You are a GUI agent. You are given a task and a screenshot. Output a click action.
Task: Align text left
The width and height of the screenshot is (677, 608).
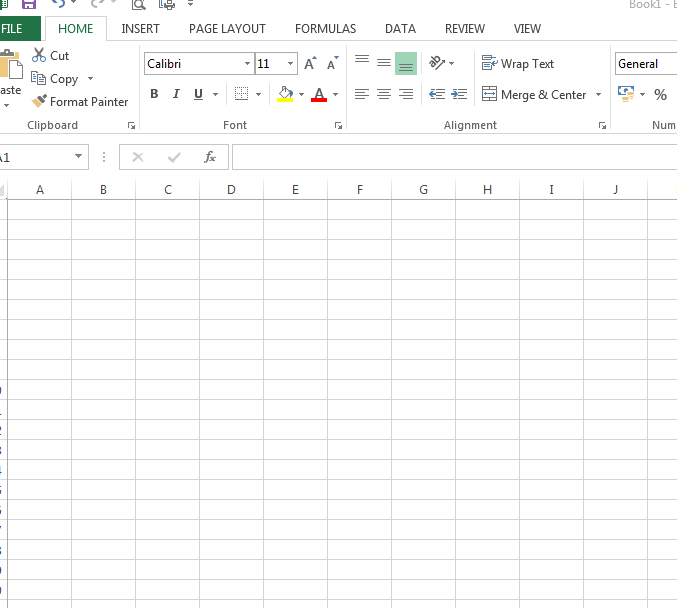[x=362, y=94]
